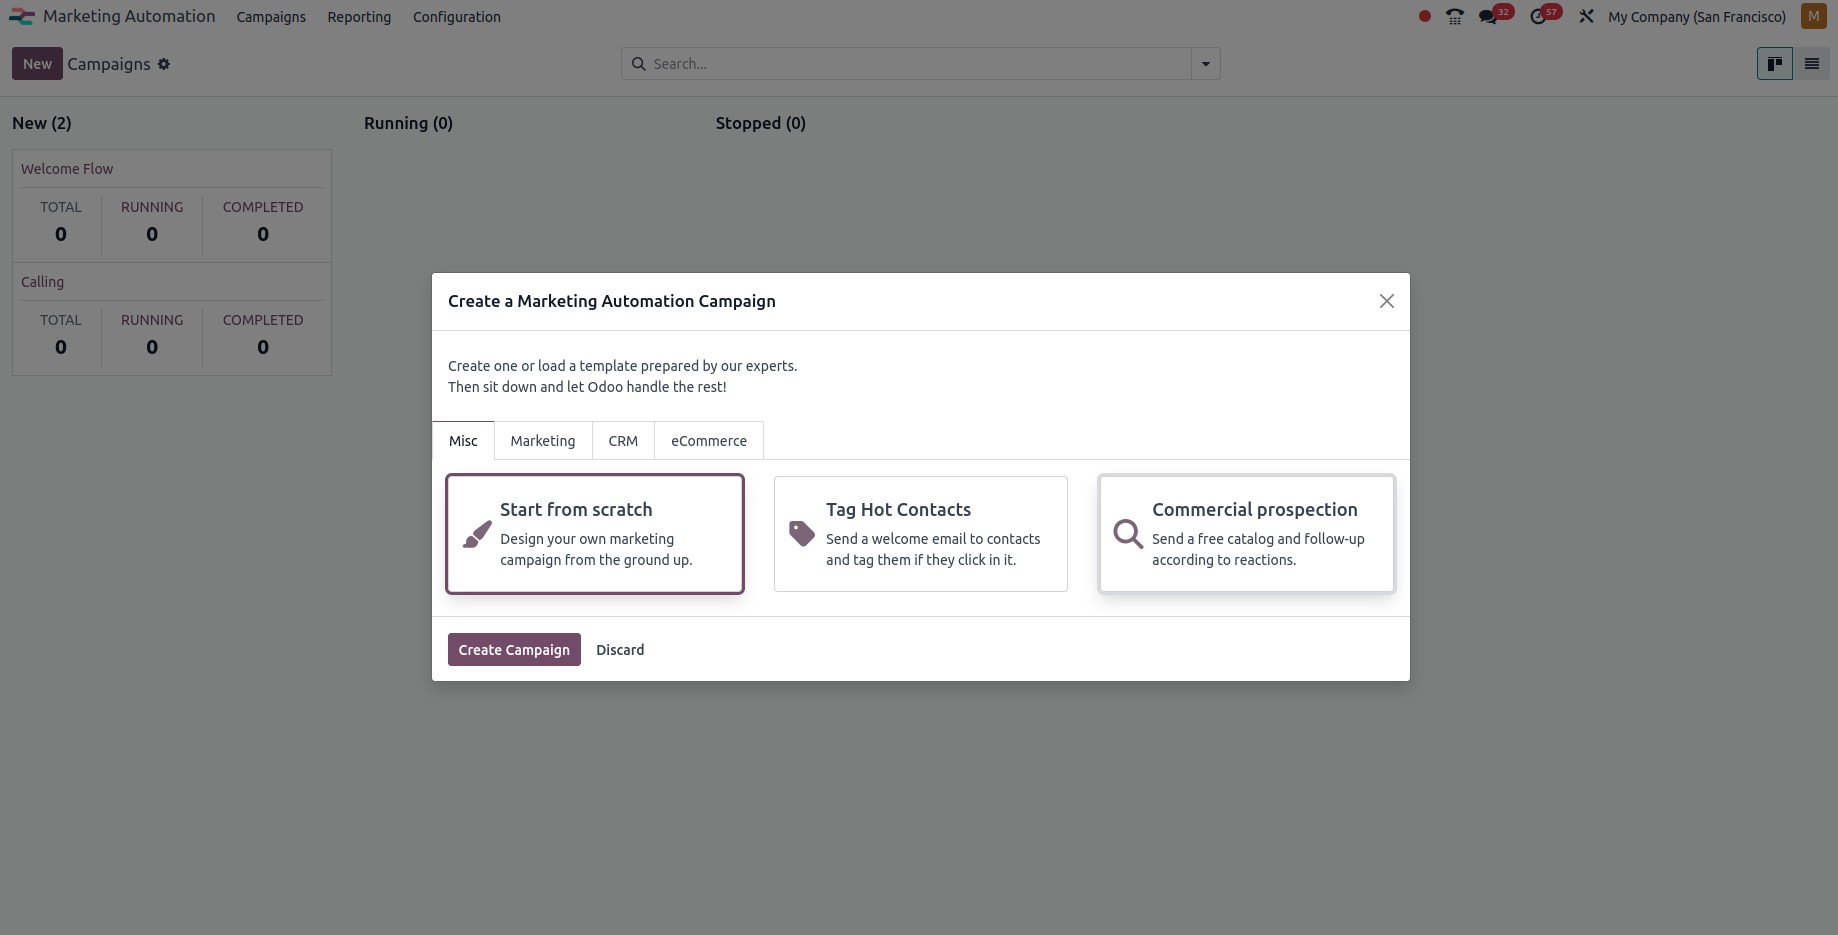Viewport: 1838px width, 935px height.
Task: Click the gear icon next to Campaigns
Action: tap(164, 64)
